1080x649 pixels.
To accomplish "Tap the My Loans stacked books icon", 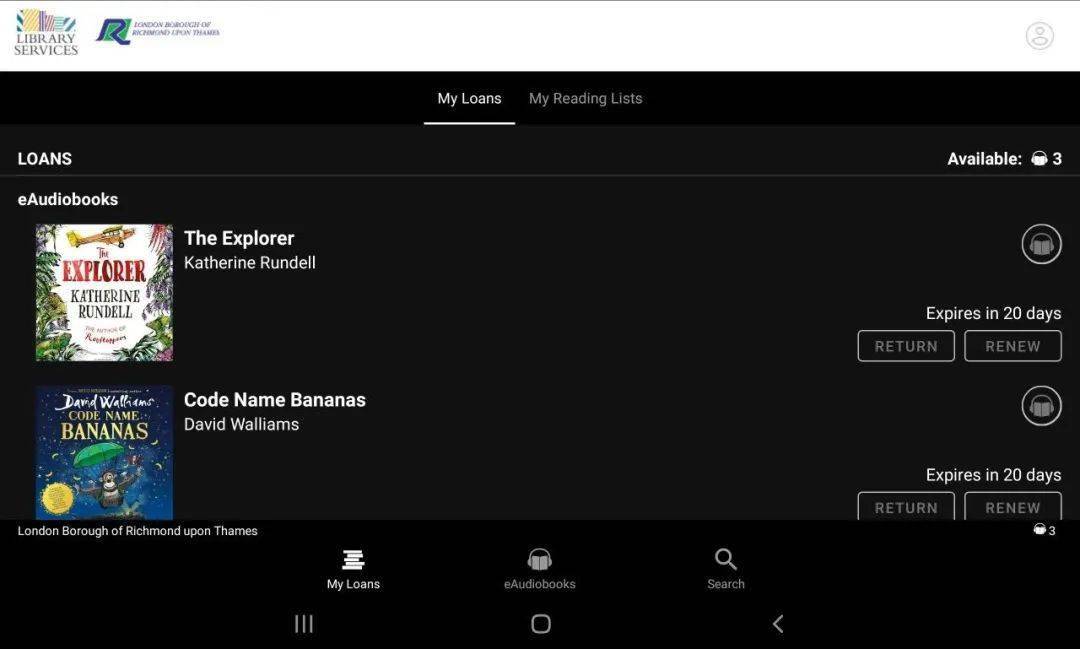I will [353, 559].
